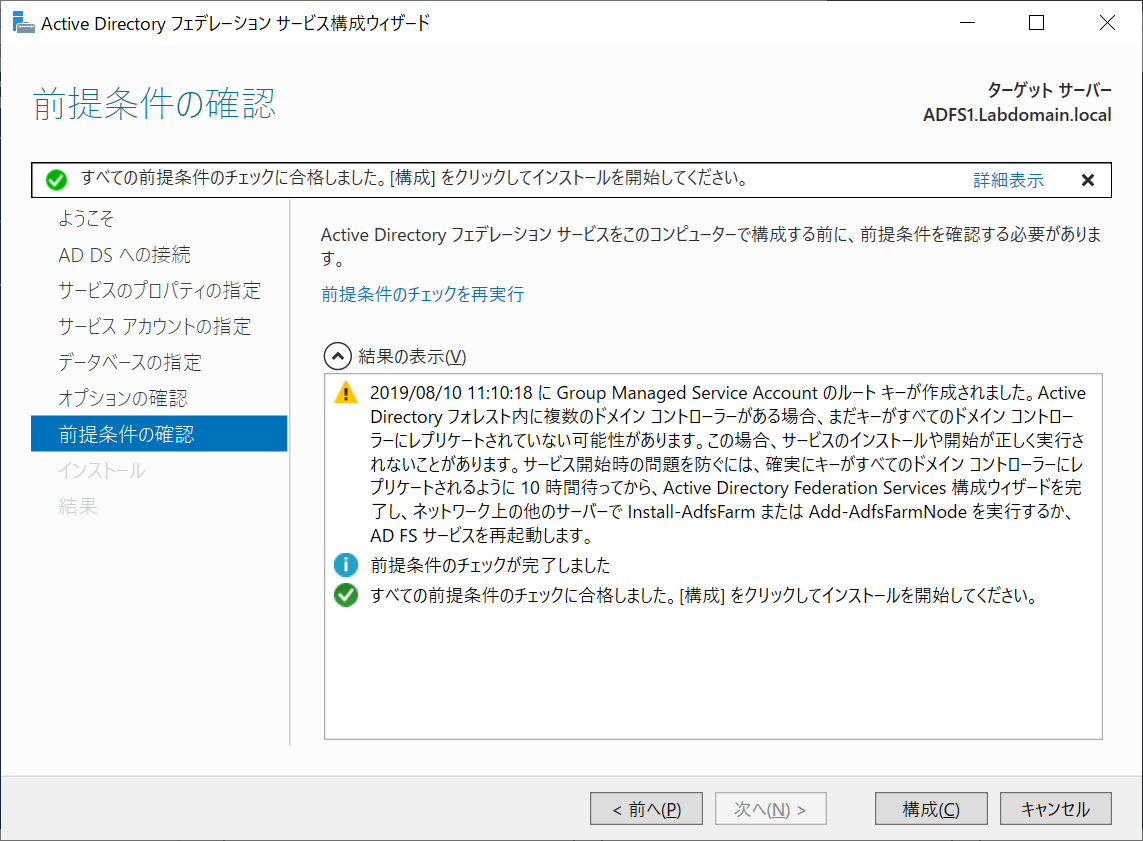This screenshot has height=841, width=1143.
Task: Open データベースの指定 step
Action: (x=130, y=362)
